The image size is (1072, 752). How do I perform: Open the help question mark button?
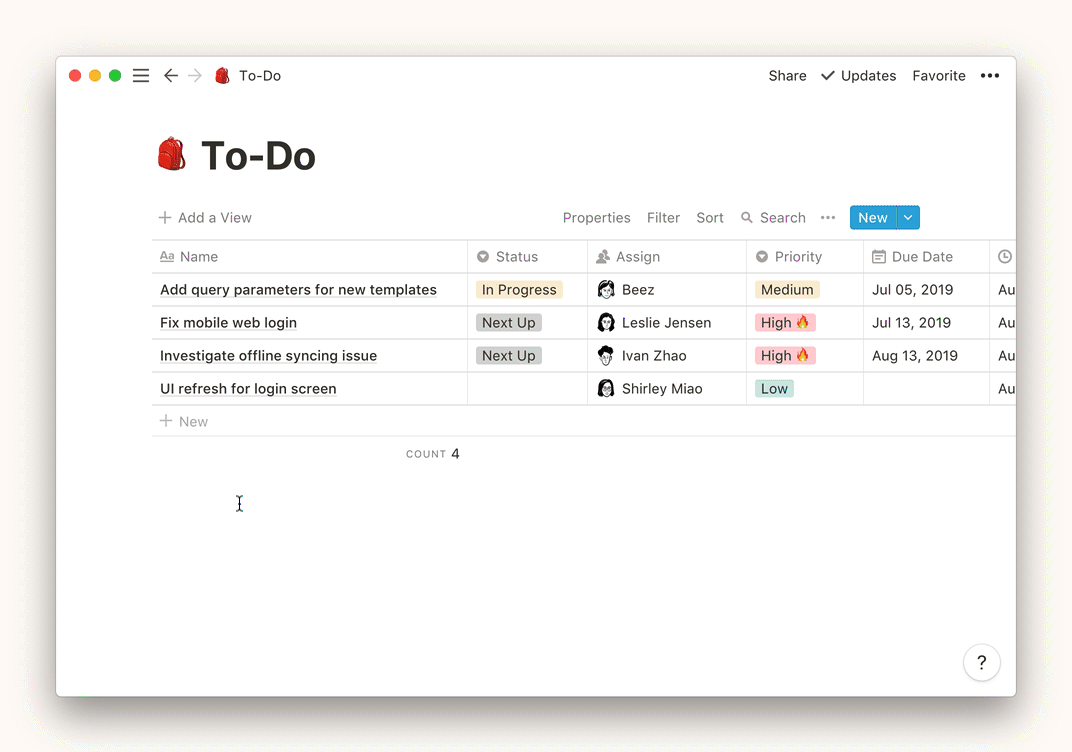pos(981,662)
